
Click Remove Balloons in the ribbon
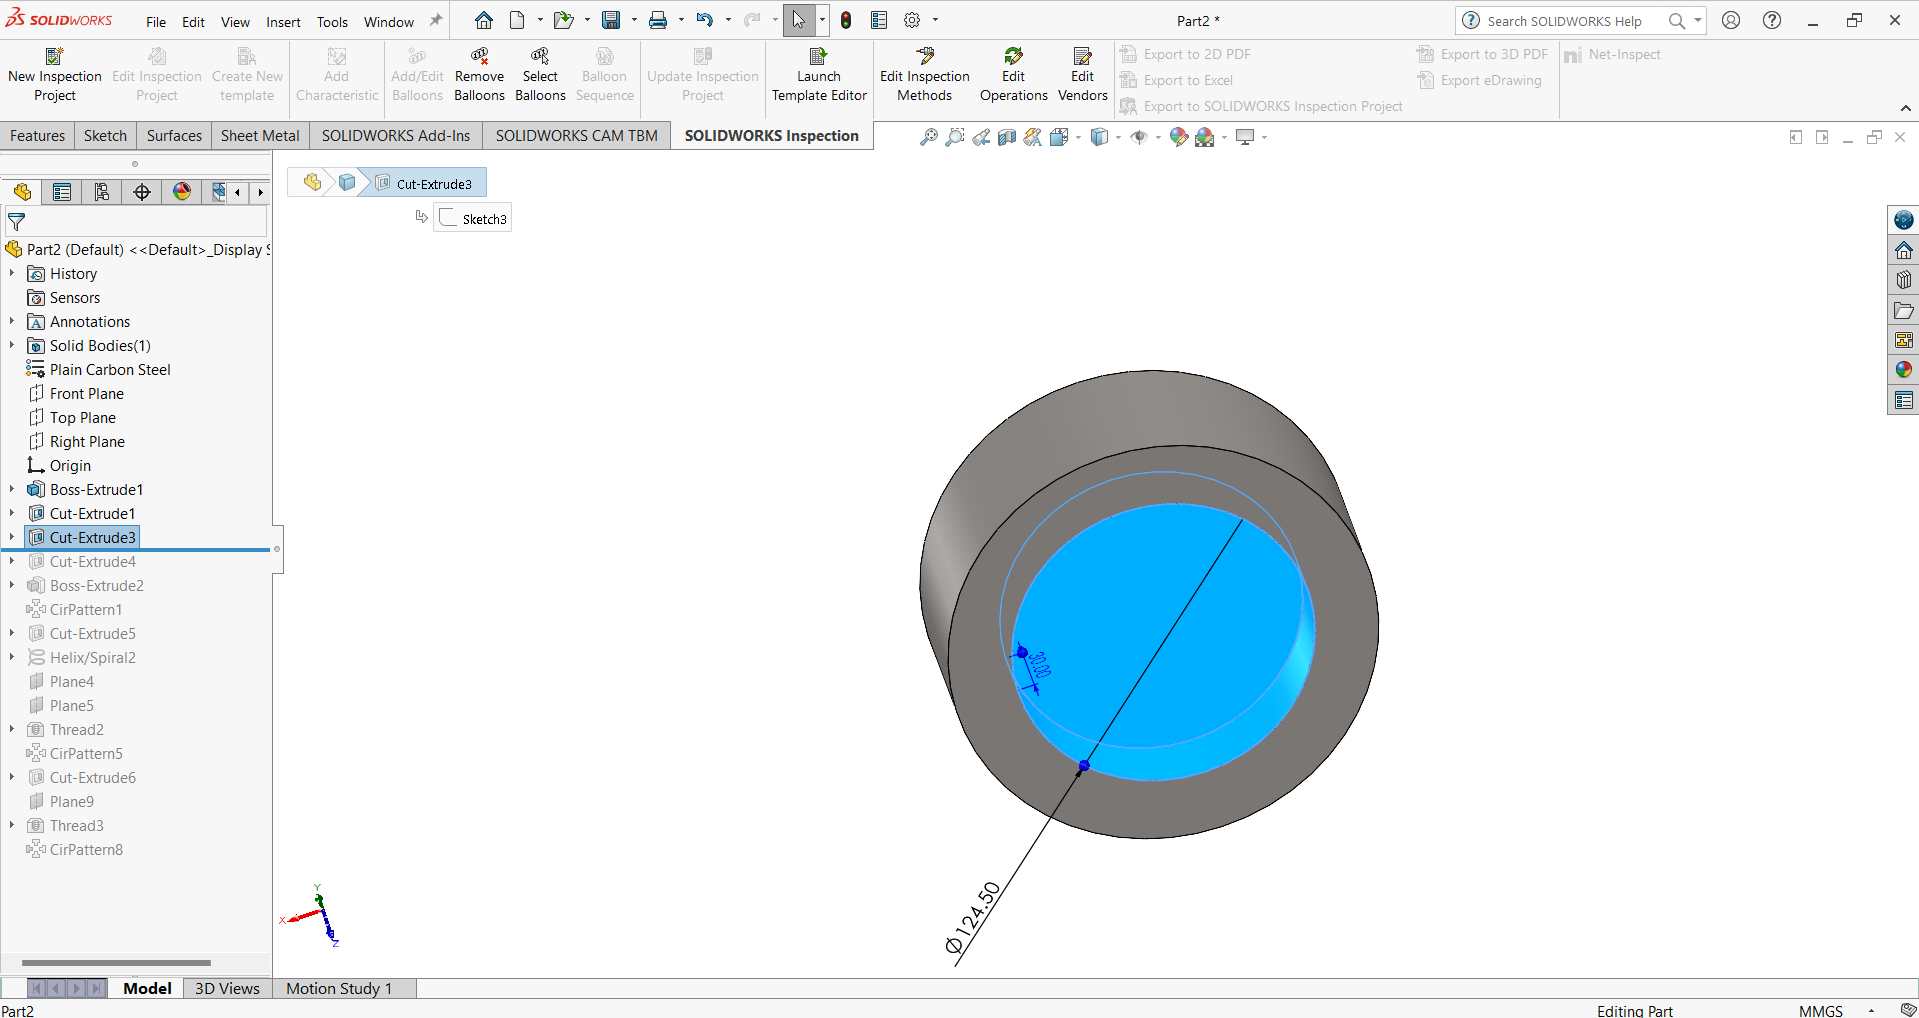tap(479, 75)
